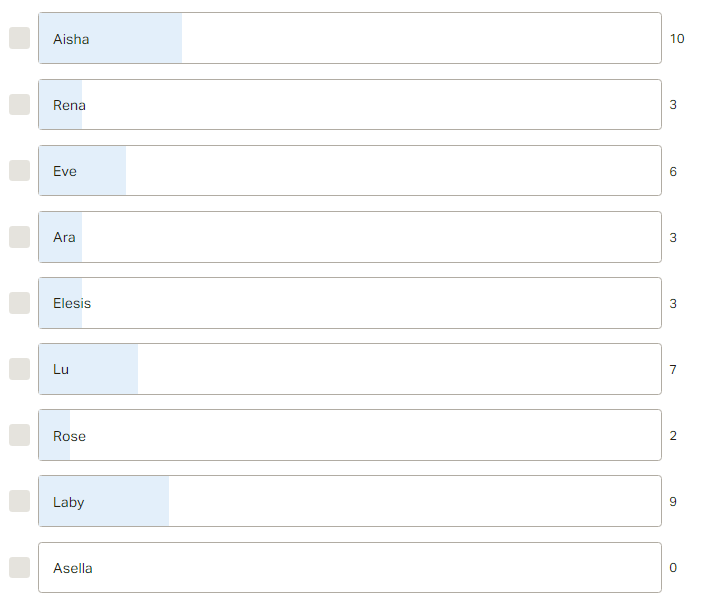Click the vote count 9 beside Laby
The height and width of the screenshot is (600, 704).
coord(673,501)
